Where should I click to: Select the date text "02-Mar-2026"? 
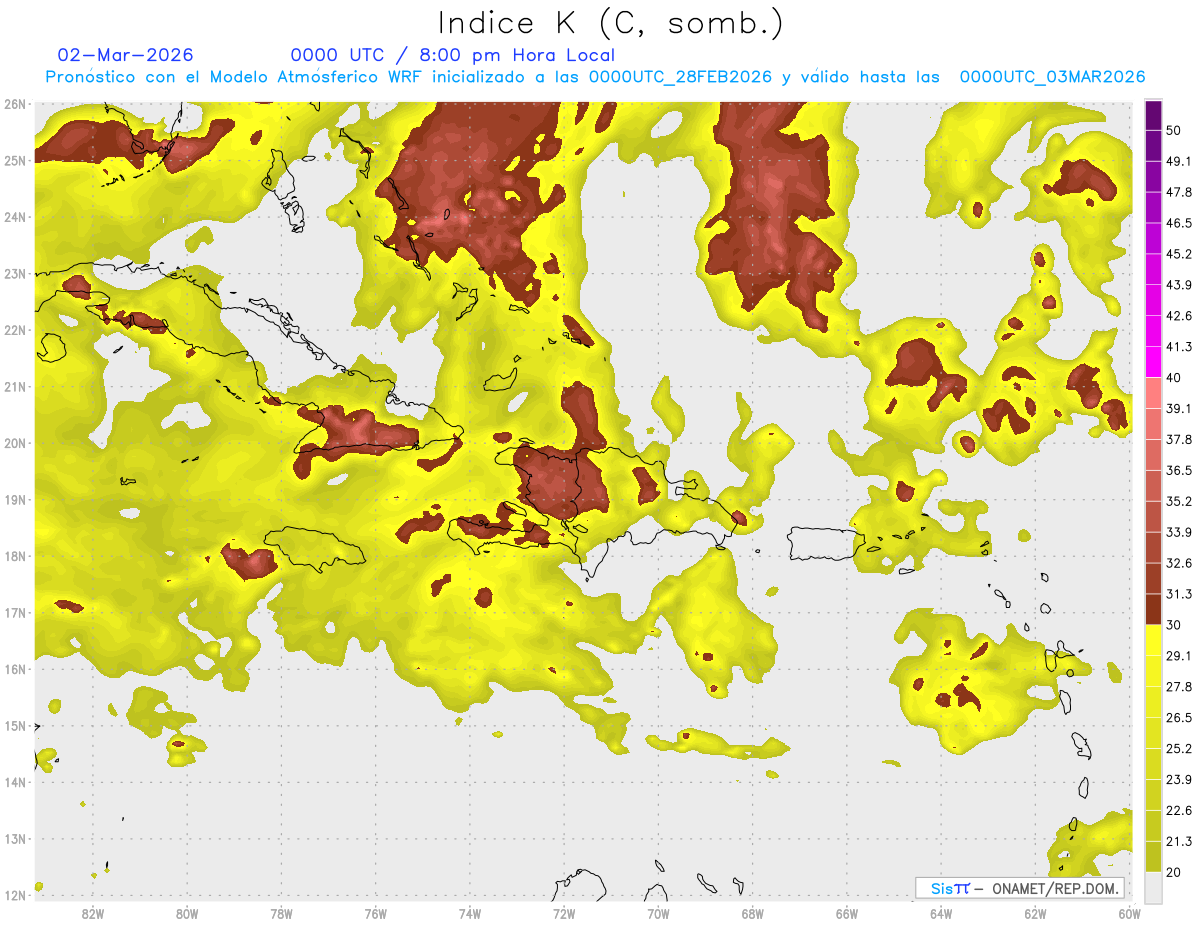tap(126, 55)
